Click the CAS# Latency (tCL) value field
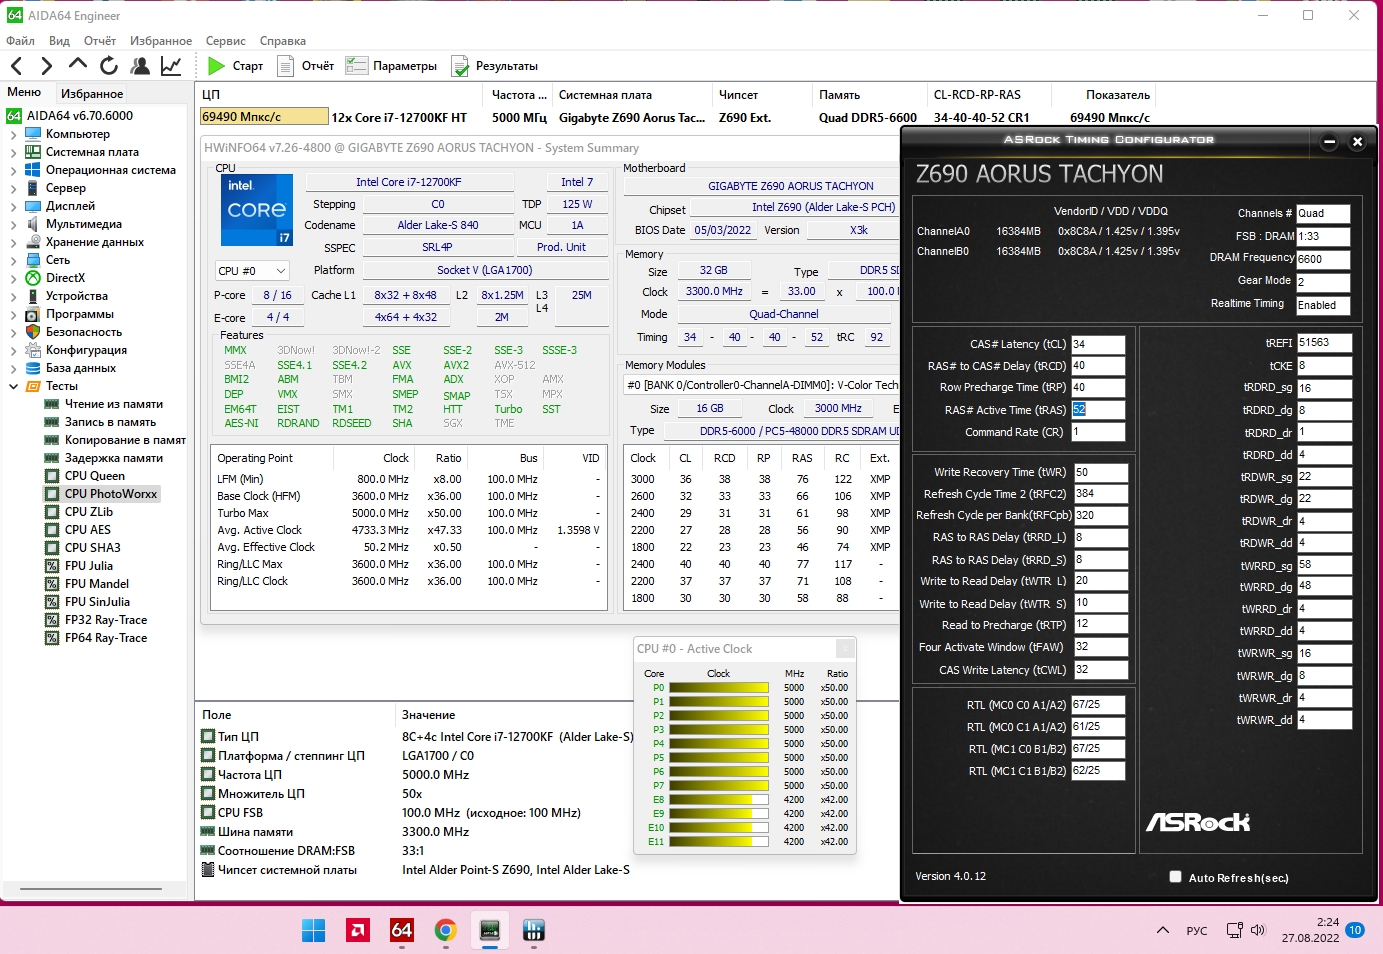Screen dimensions: 1383x954 (x=1098, y=344)
